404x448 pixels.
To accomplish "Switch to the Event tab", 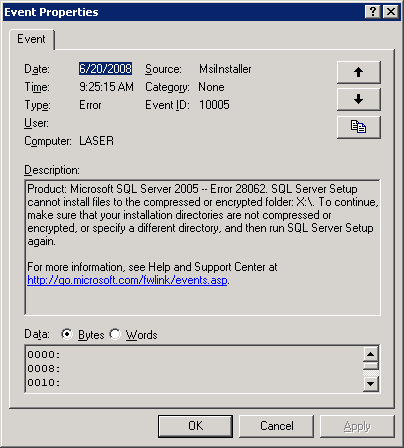I will [x=31, y=39].
